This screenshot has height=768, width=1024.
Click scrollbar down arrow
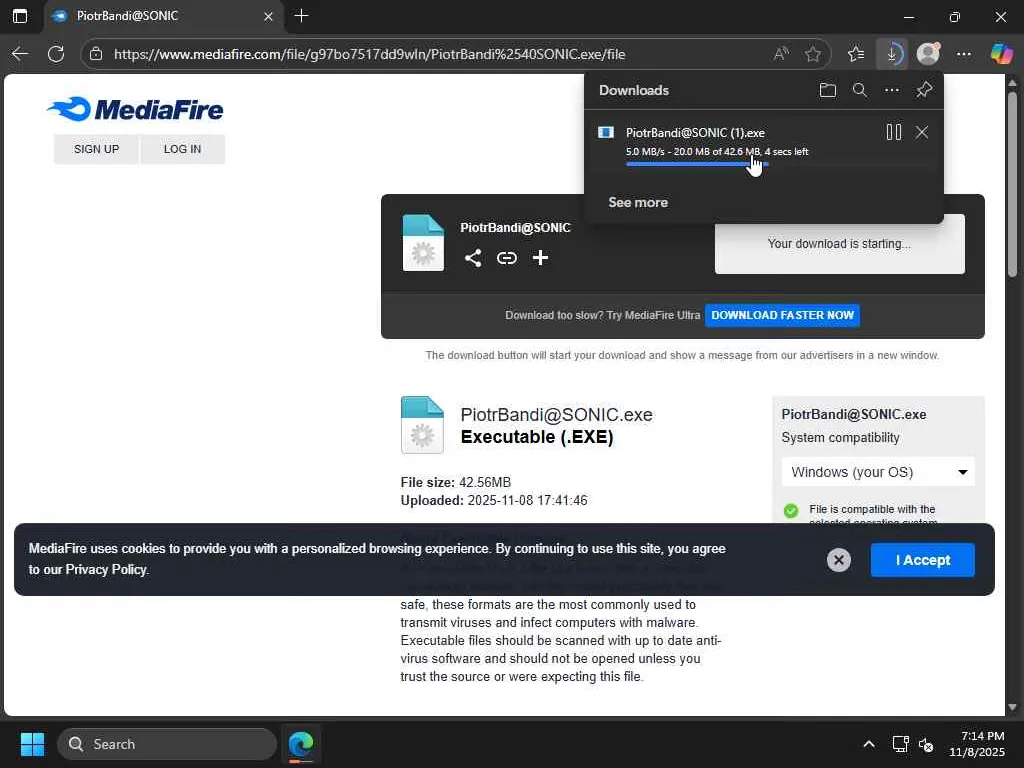tap(1012, 707)
